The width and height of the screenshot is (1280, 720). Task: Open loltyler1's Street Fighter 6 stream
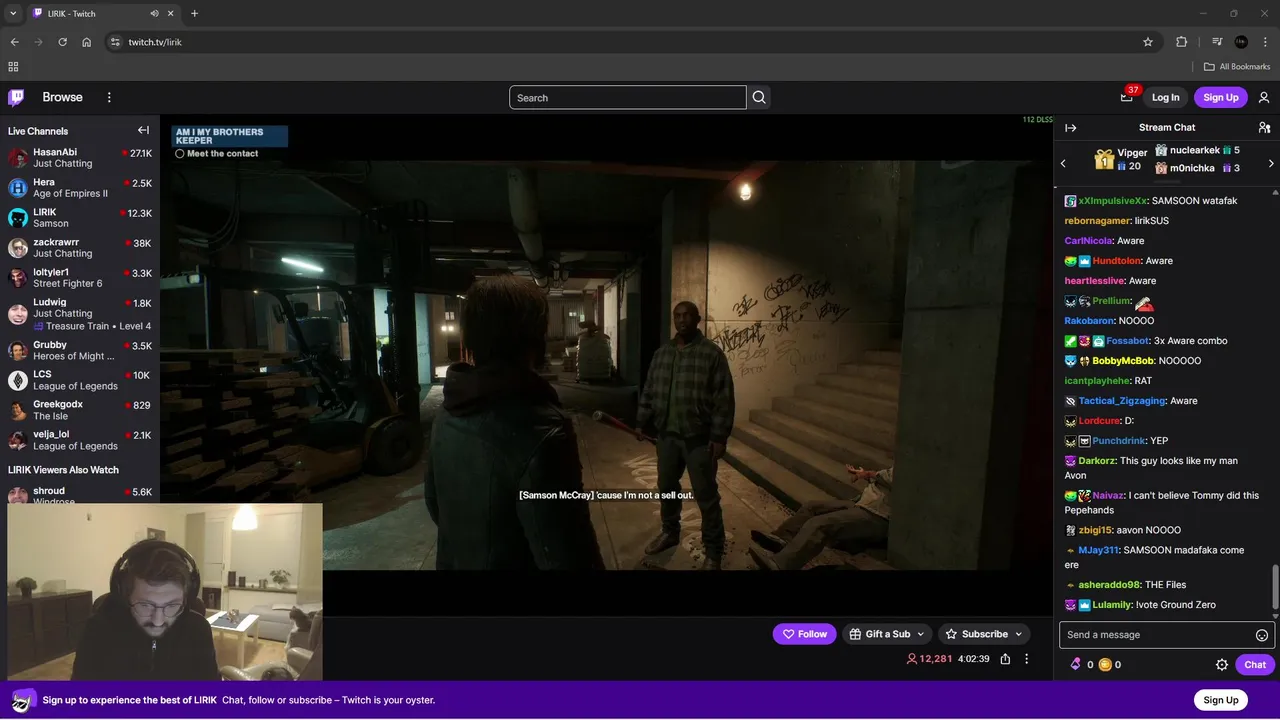[x=80, y=278]
